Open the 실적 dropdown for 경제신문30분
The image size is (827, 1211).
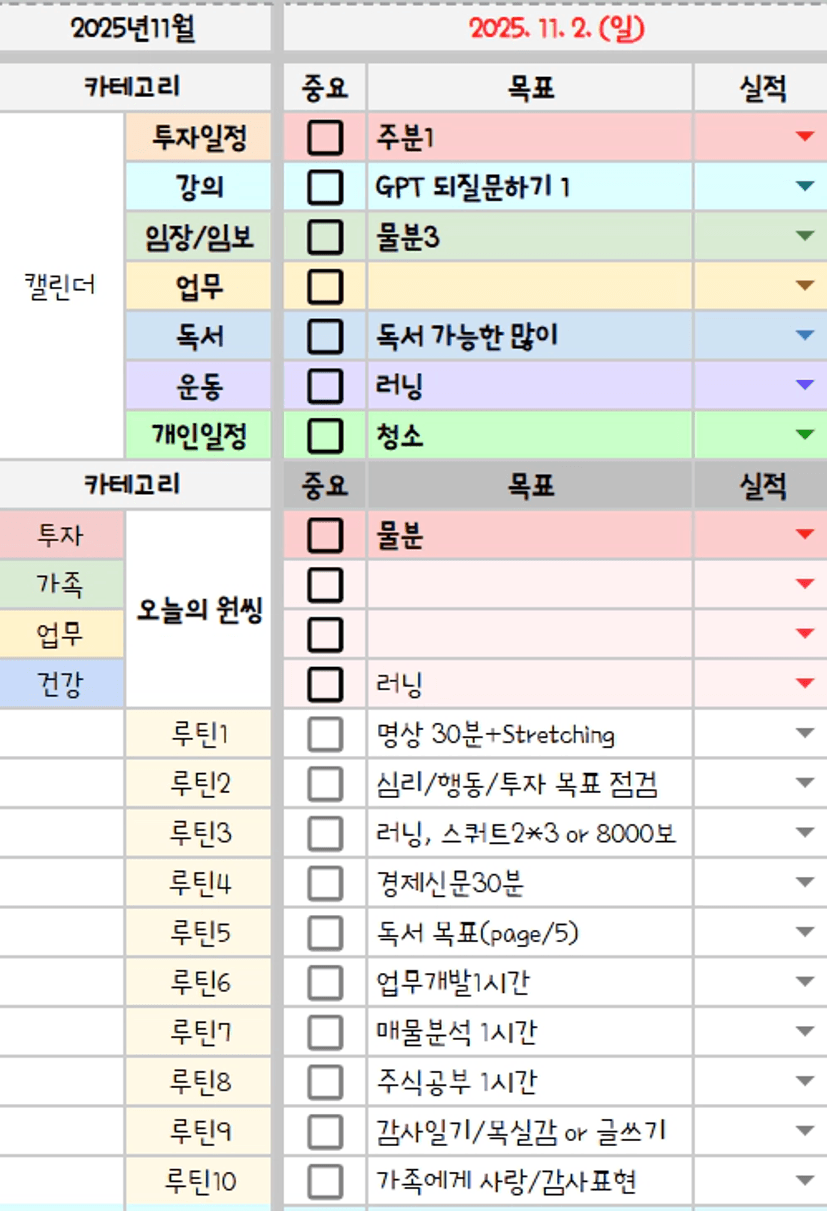coord(805,884)
